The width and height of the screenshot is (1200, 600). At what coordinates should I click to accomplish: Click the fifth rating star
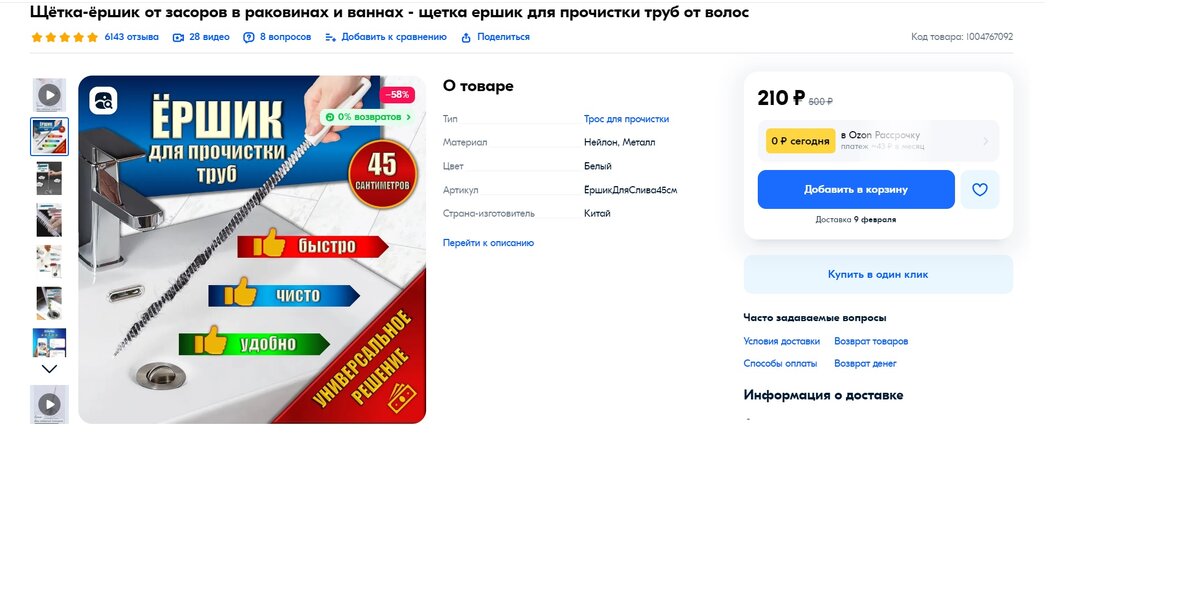click(x=90, y=37)
